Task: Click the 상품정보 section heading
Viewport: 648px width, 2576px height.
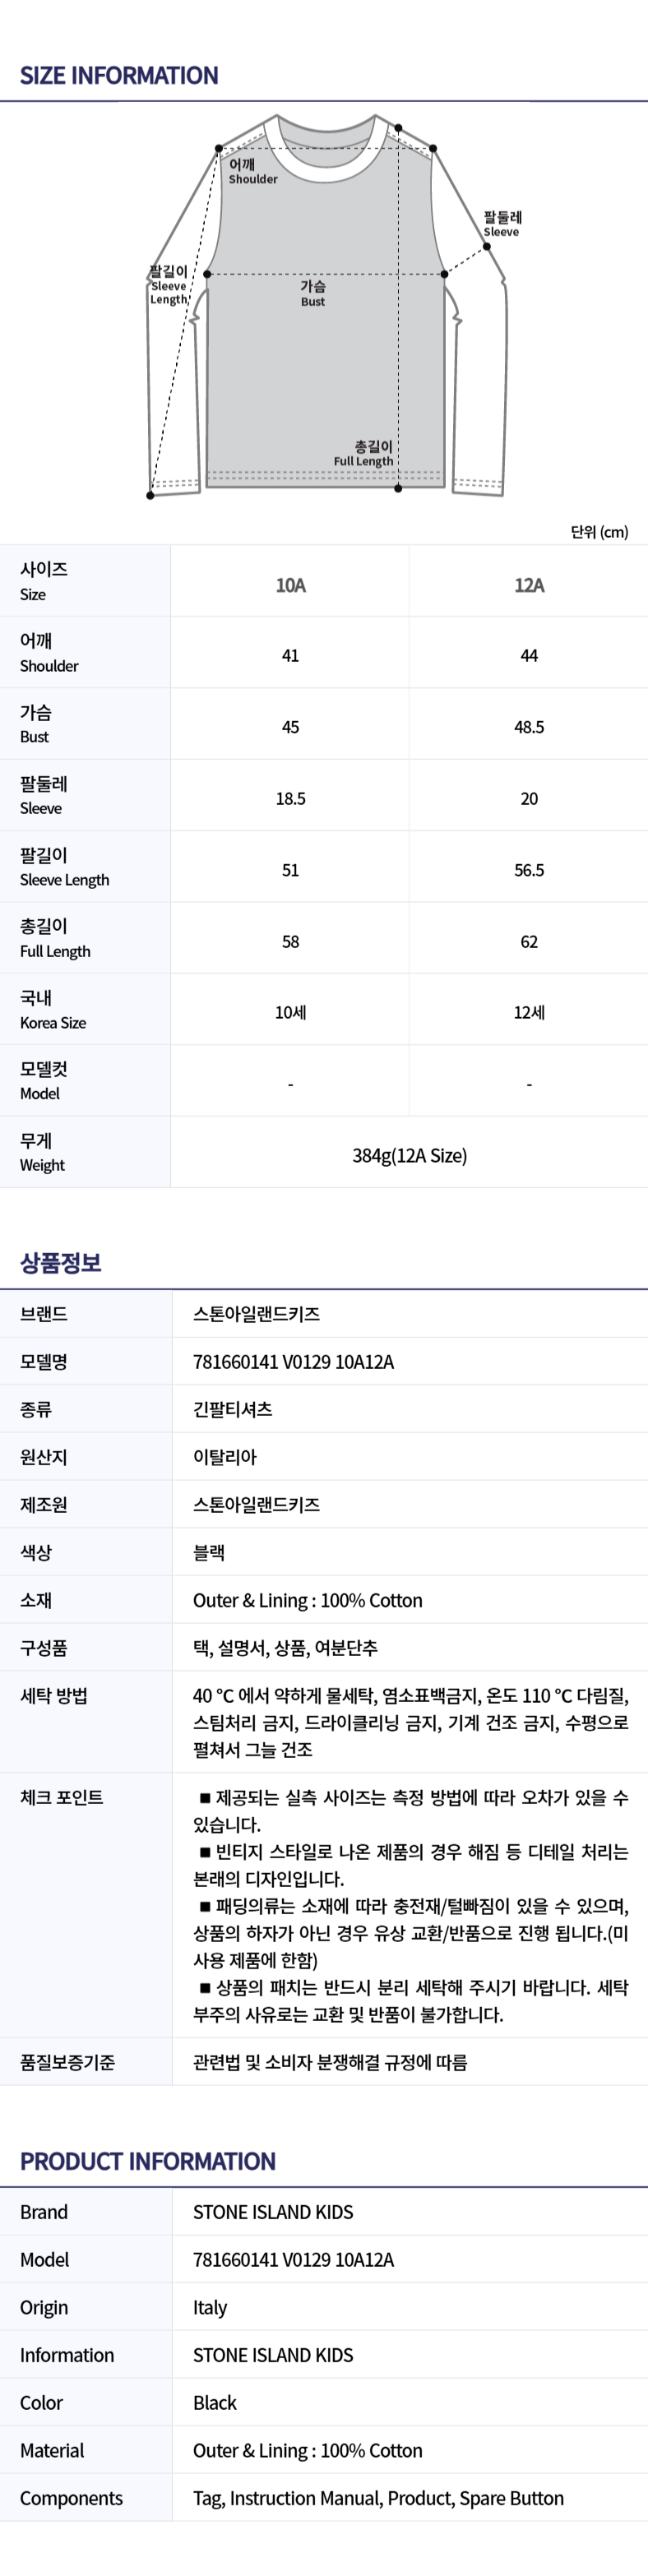Action: [x=61, y=1263]
